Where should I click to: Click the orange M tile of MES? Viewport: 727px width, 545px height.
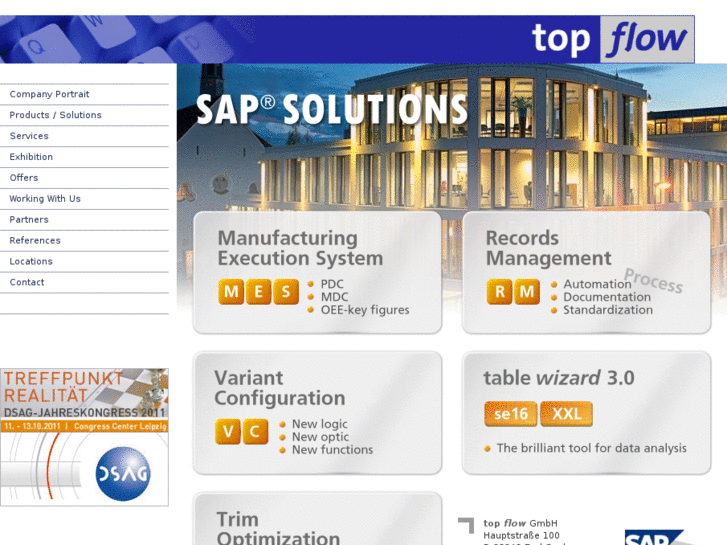[x=231, y=292]
